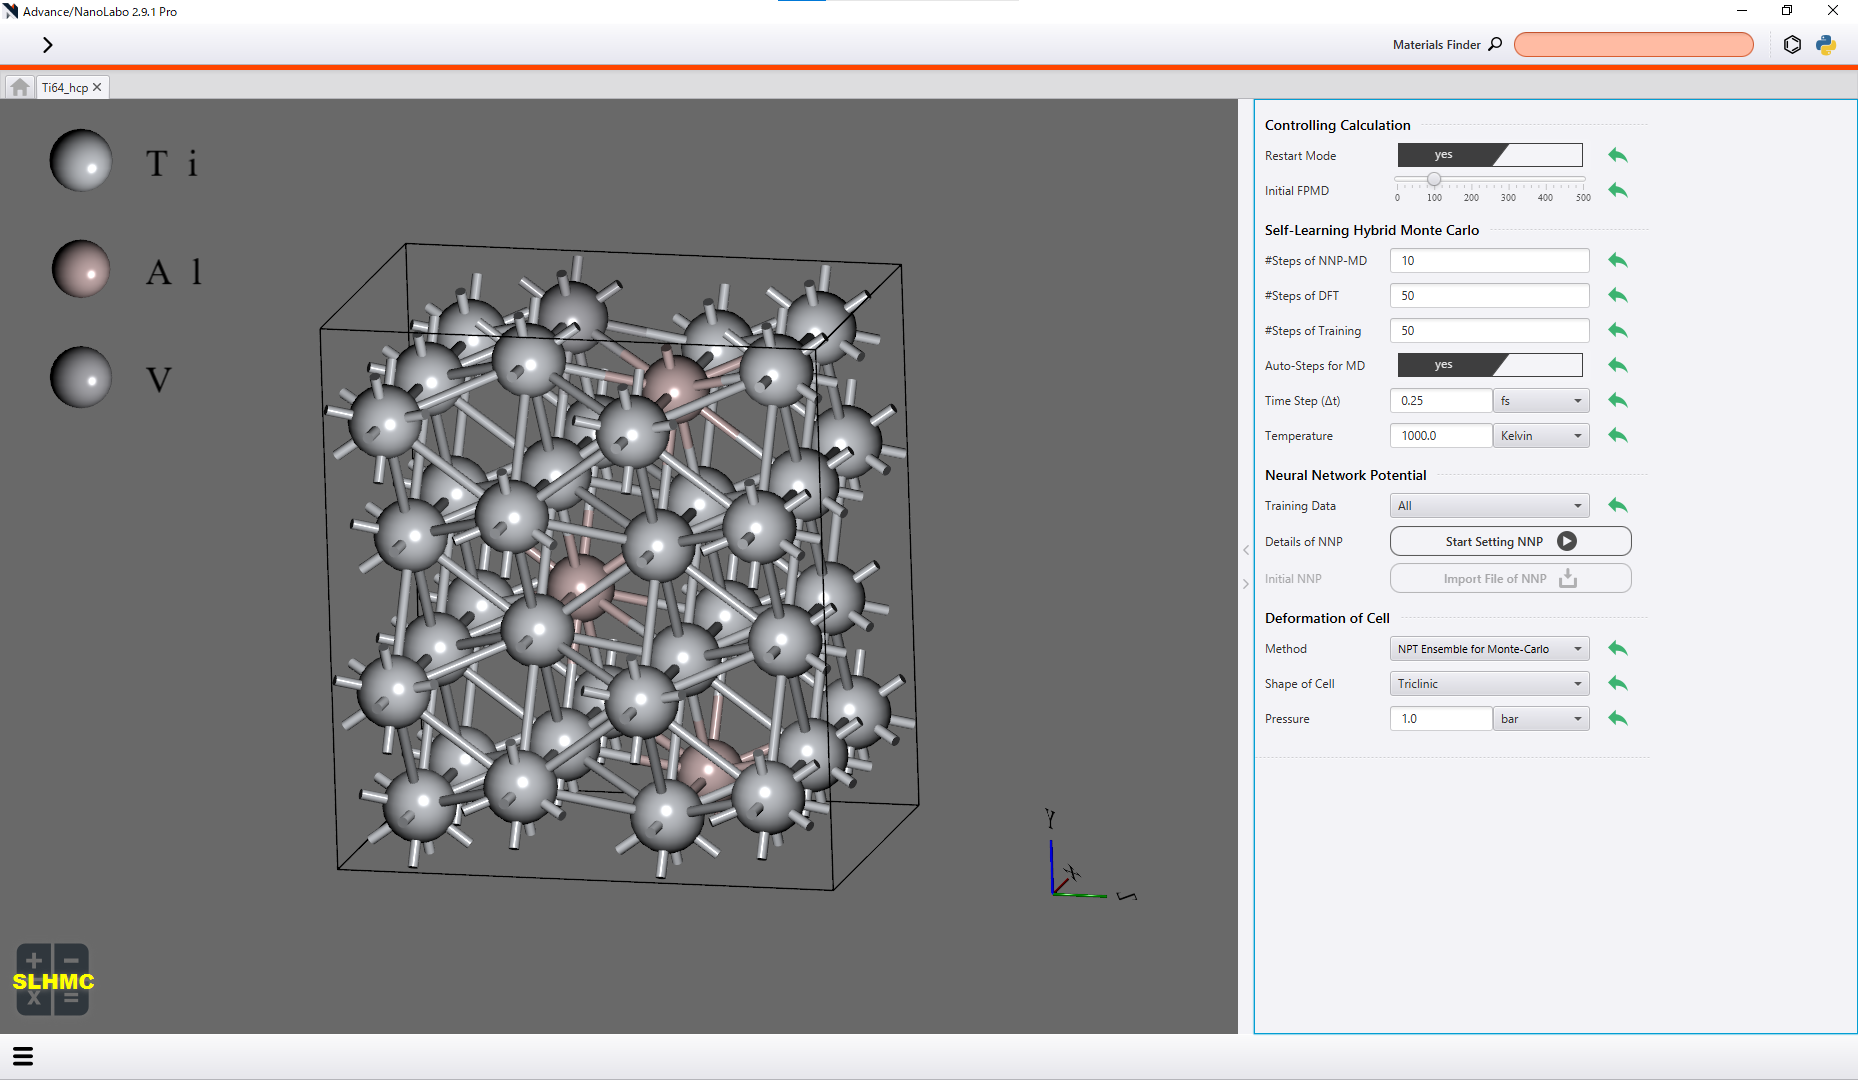Open the Shape of Cell dropdown

tap(1490, 683)
